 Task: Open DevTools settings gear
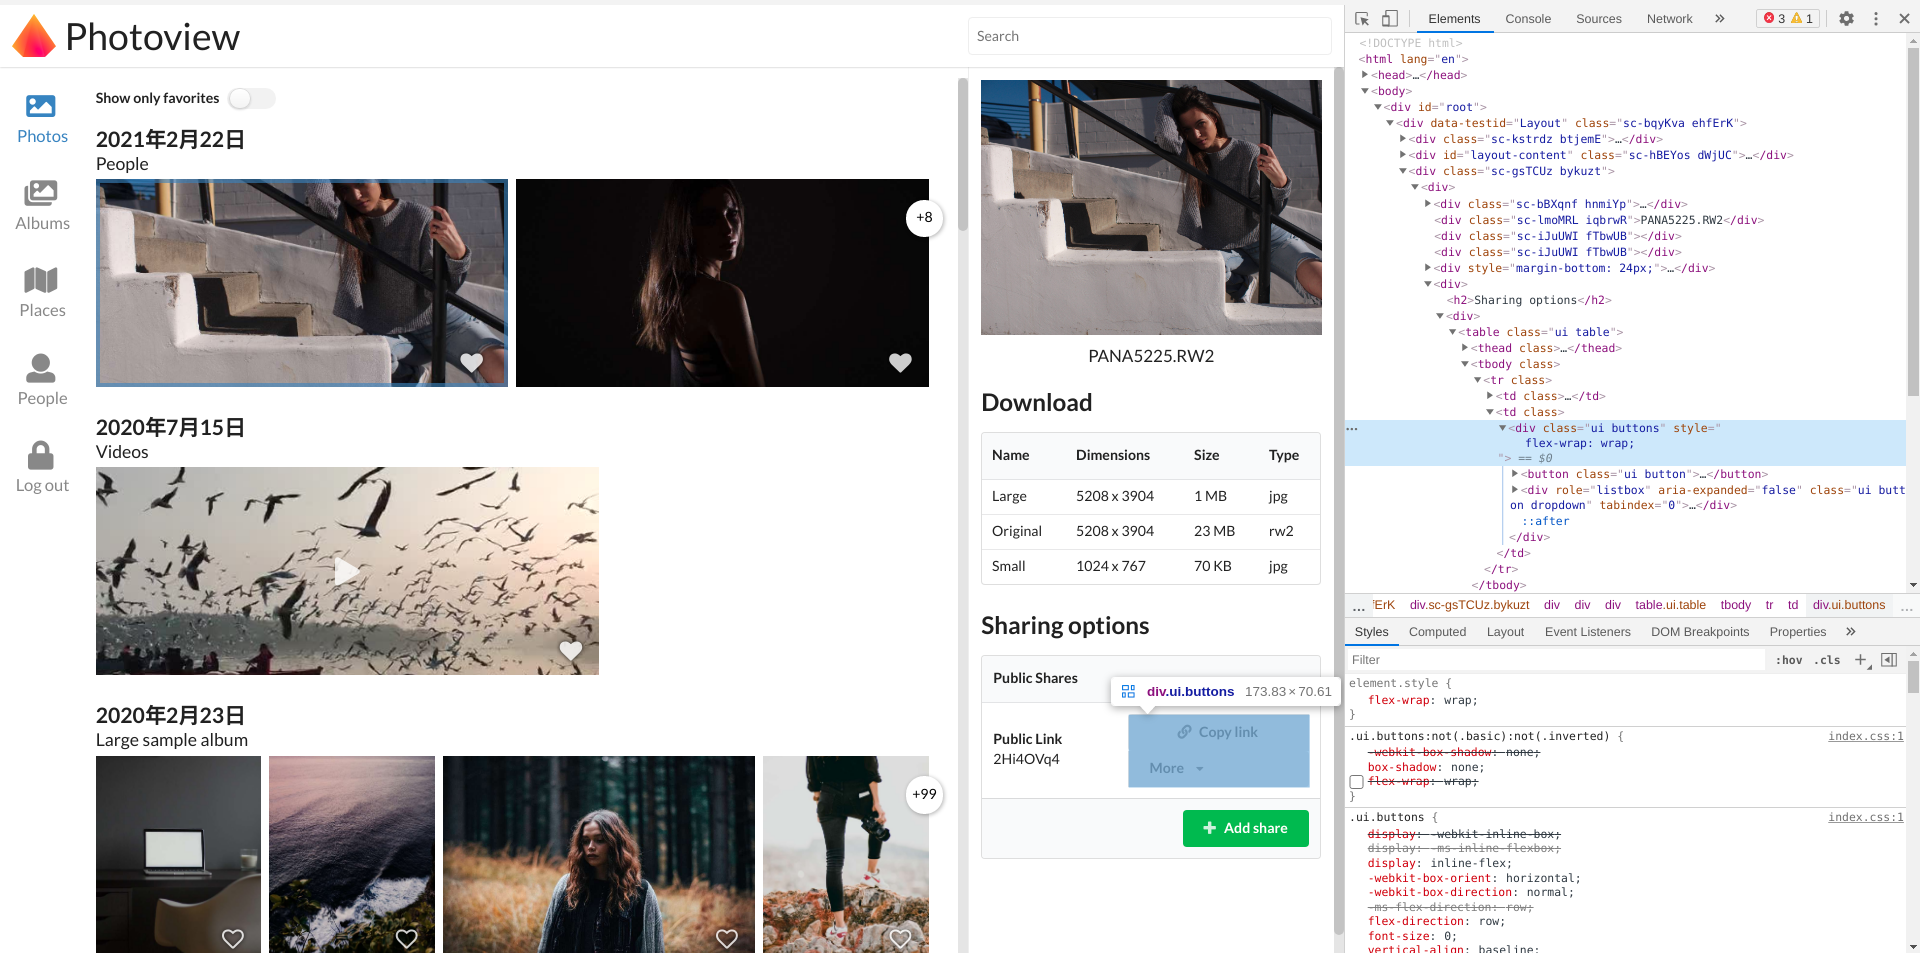[x=1847, y=18]
